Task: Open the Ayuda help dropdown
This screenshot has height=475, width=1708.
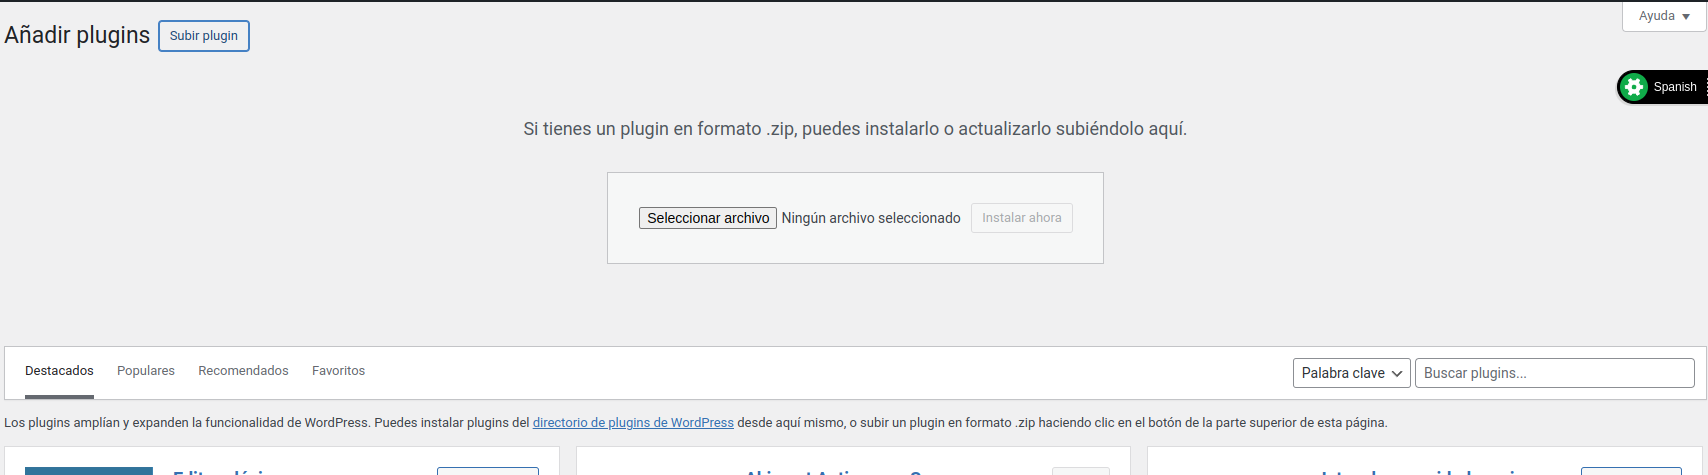Action: [x=1664, y=16]
